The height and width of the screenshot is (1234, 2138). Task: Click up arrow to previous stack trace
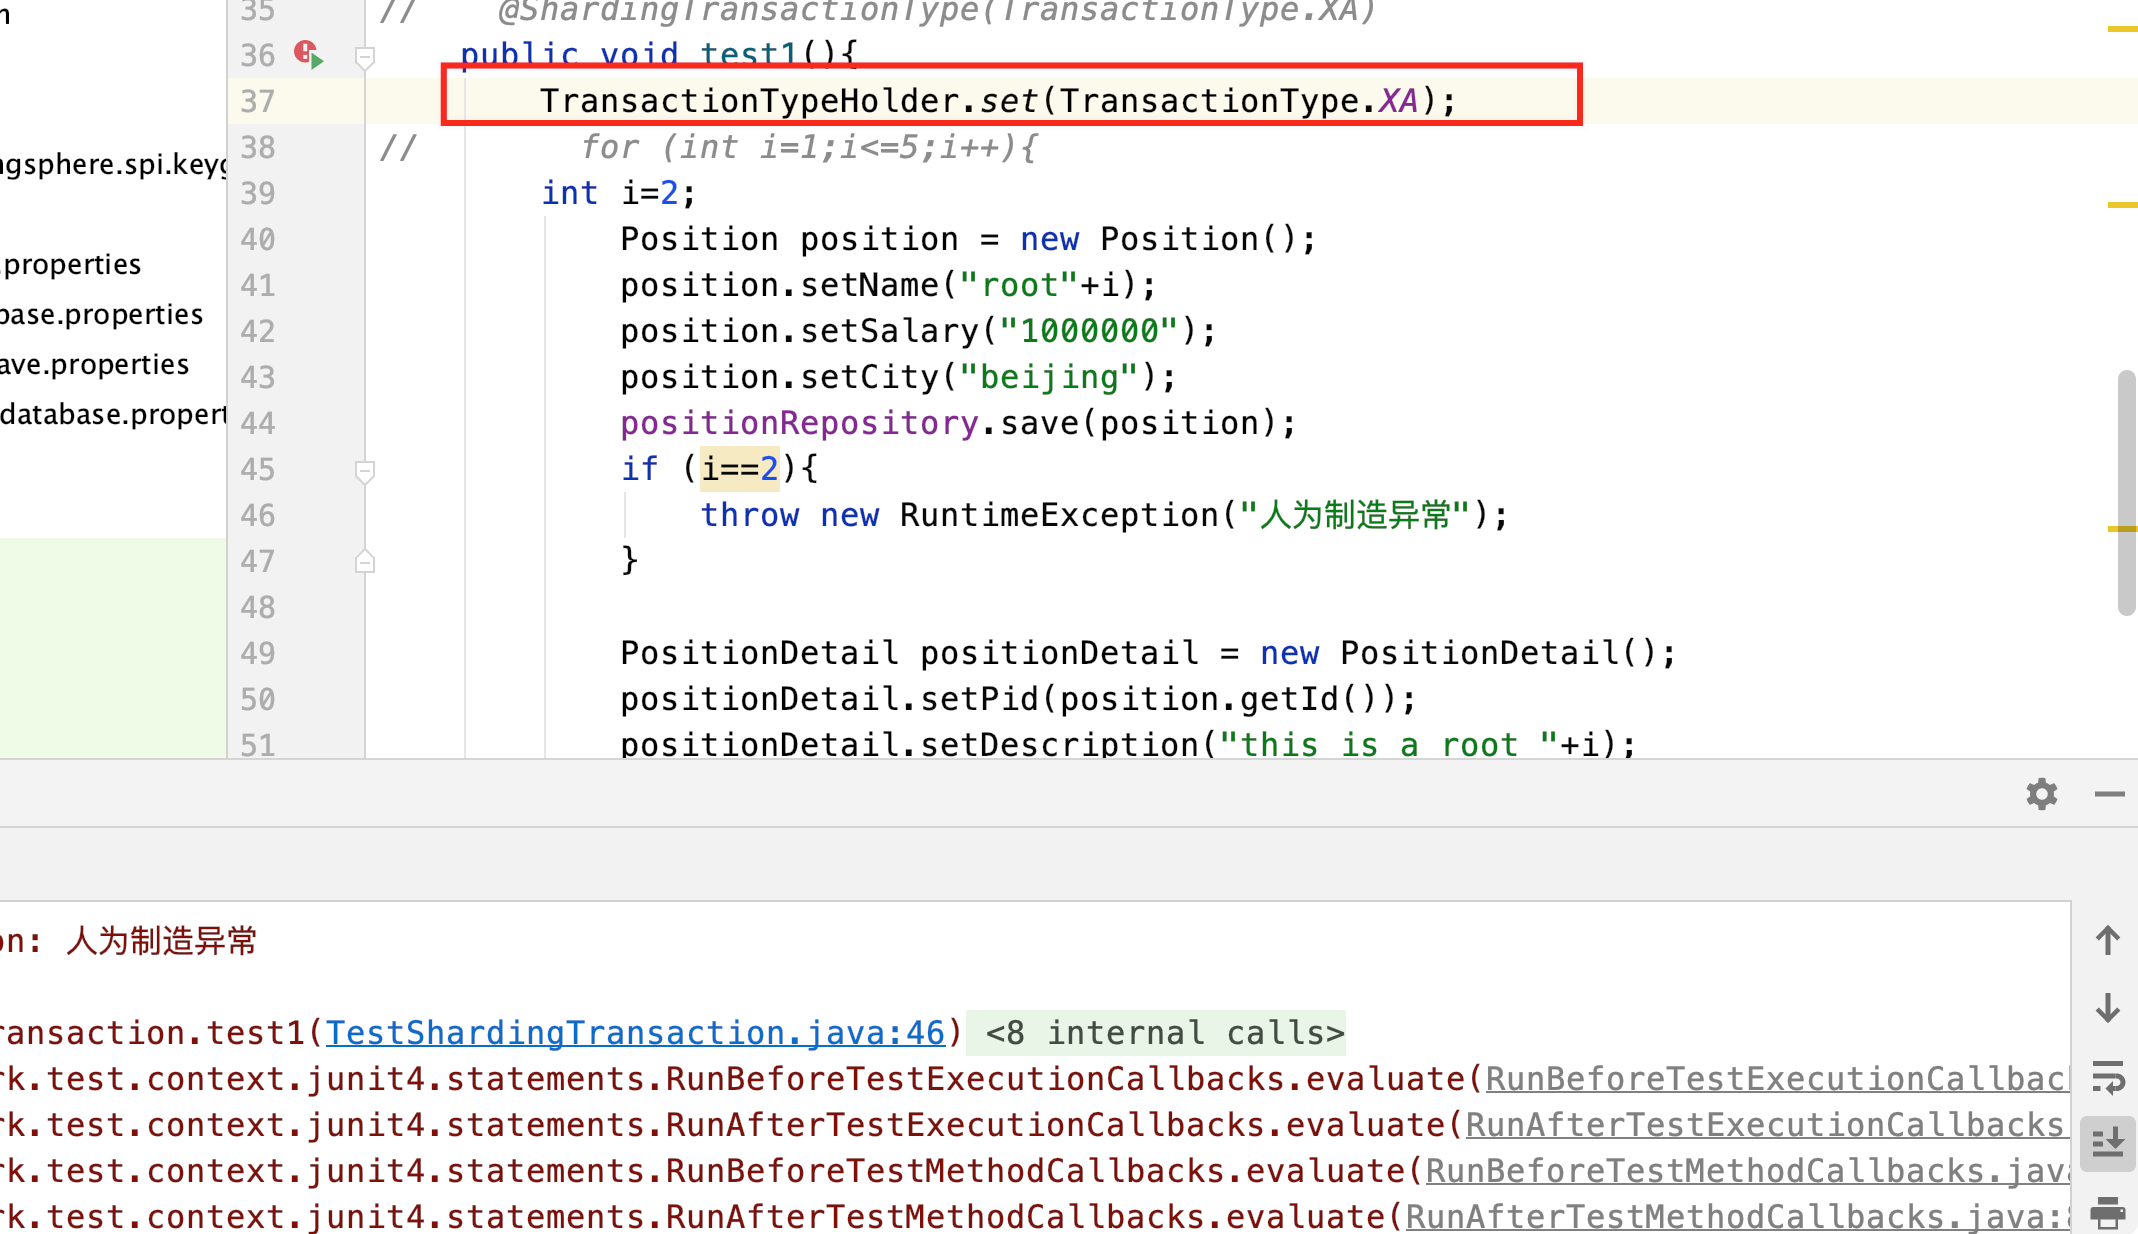pyautogui.click(x=2107, y=940)
